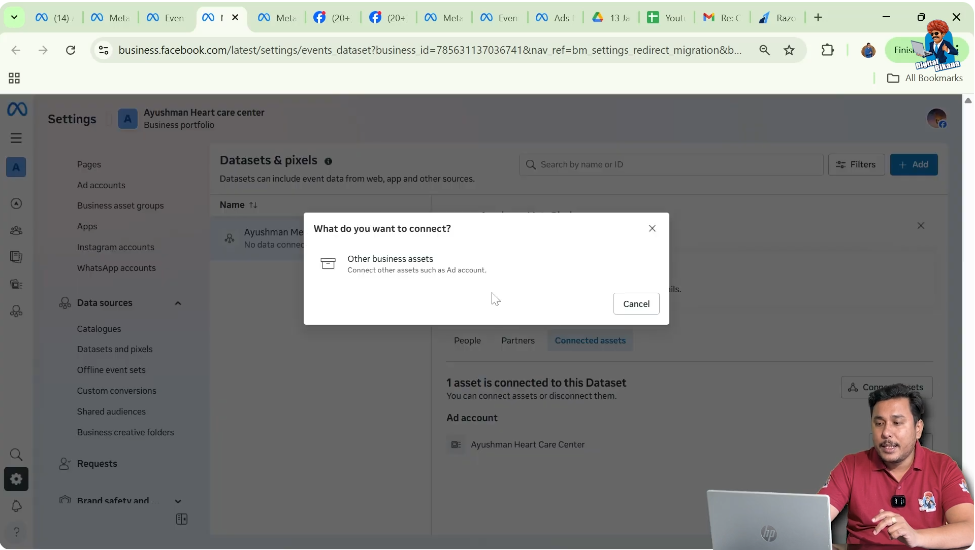Open Business creative folders
The image size is (975, 550).
pos(125,433)
